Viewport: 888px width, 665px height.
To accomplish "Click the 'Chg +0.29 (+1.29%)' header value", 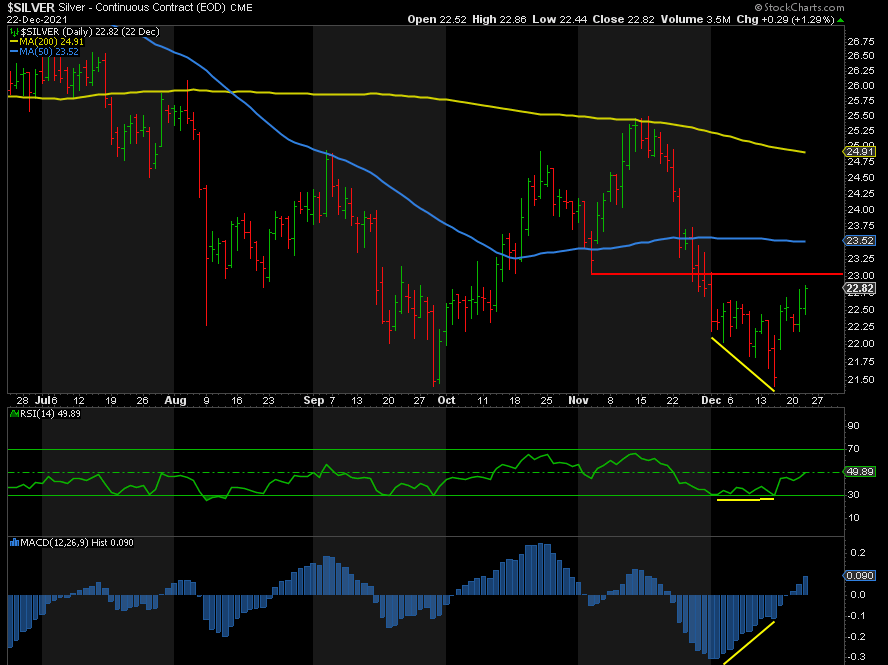I will coord(785,19).
